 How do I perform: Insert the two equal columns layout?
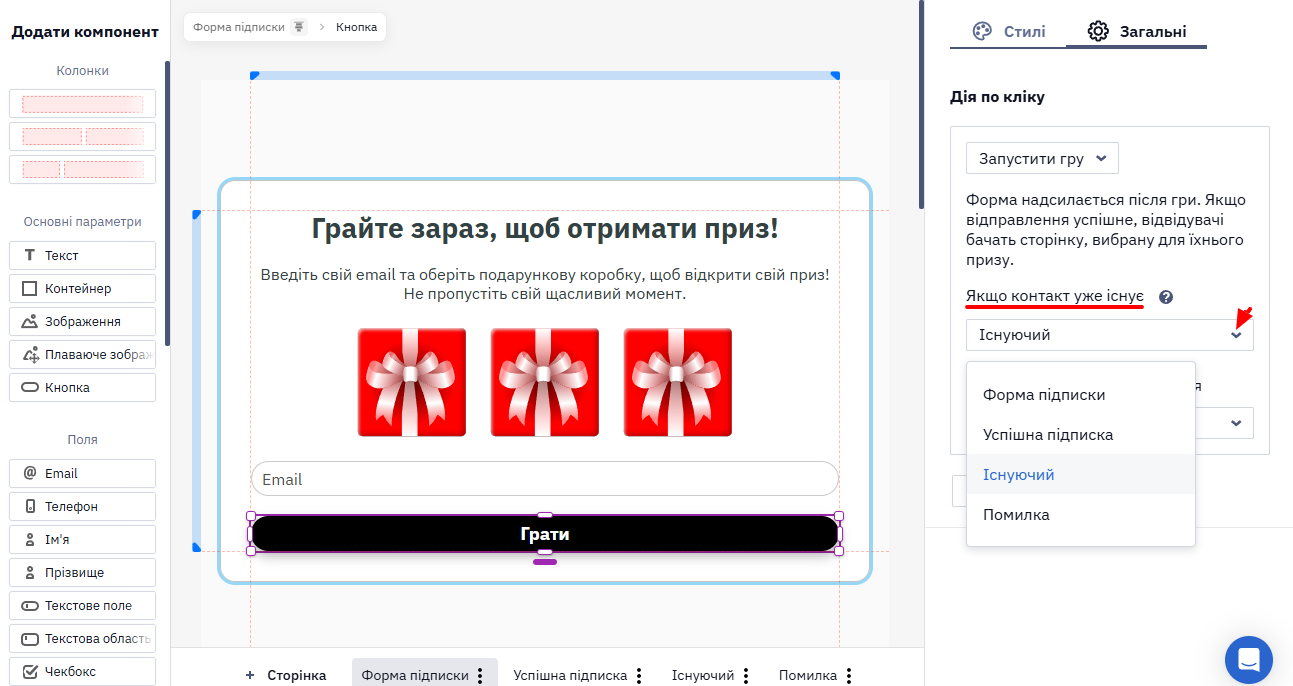(82, 136)
